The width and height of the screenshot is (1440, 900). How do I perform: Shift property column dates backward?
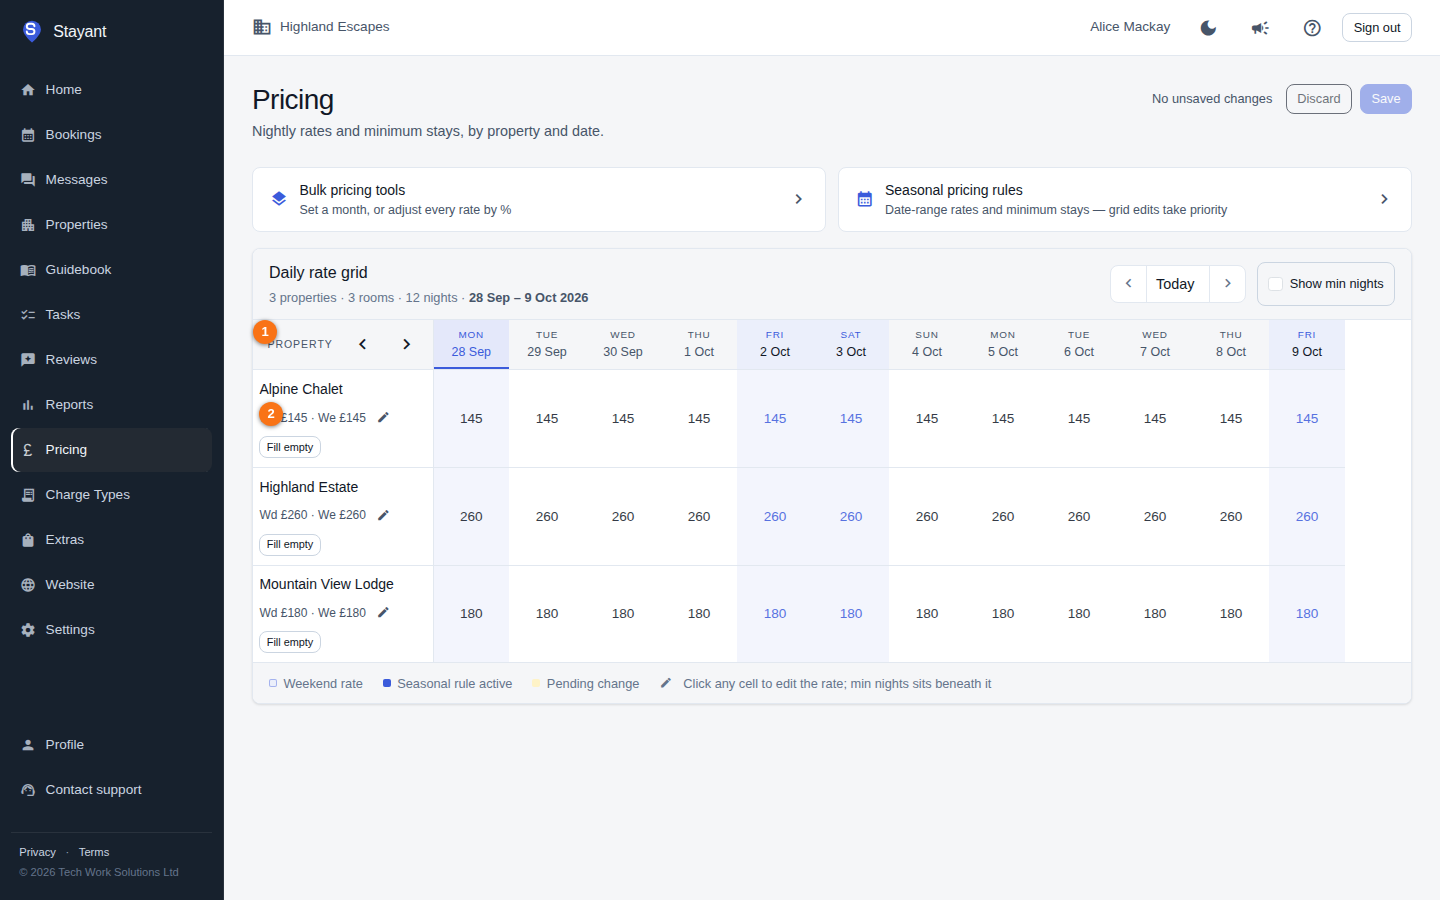pos(363,344)
